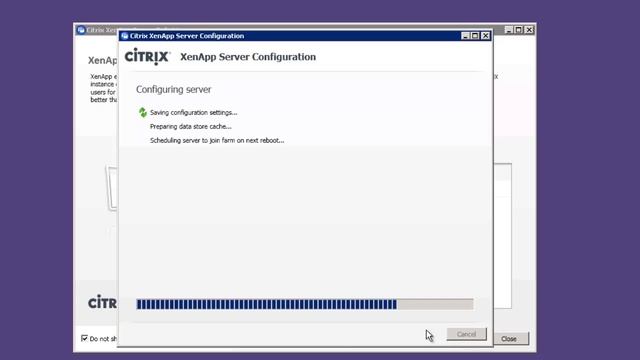The image size is (640, 360).
Task: Toggle the 'Do not show' checkbox in the background window
Action: [84, 338]
